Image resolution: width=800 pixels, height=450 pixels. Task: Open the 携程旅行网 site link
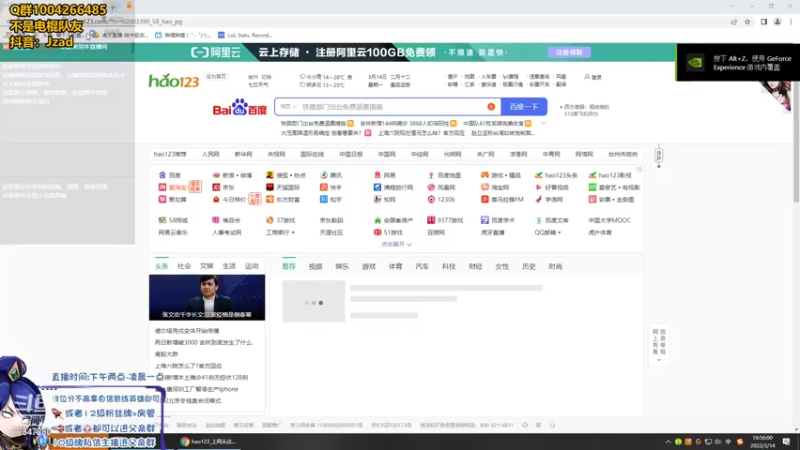pyautogui.click(x=393, y=187)
